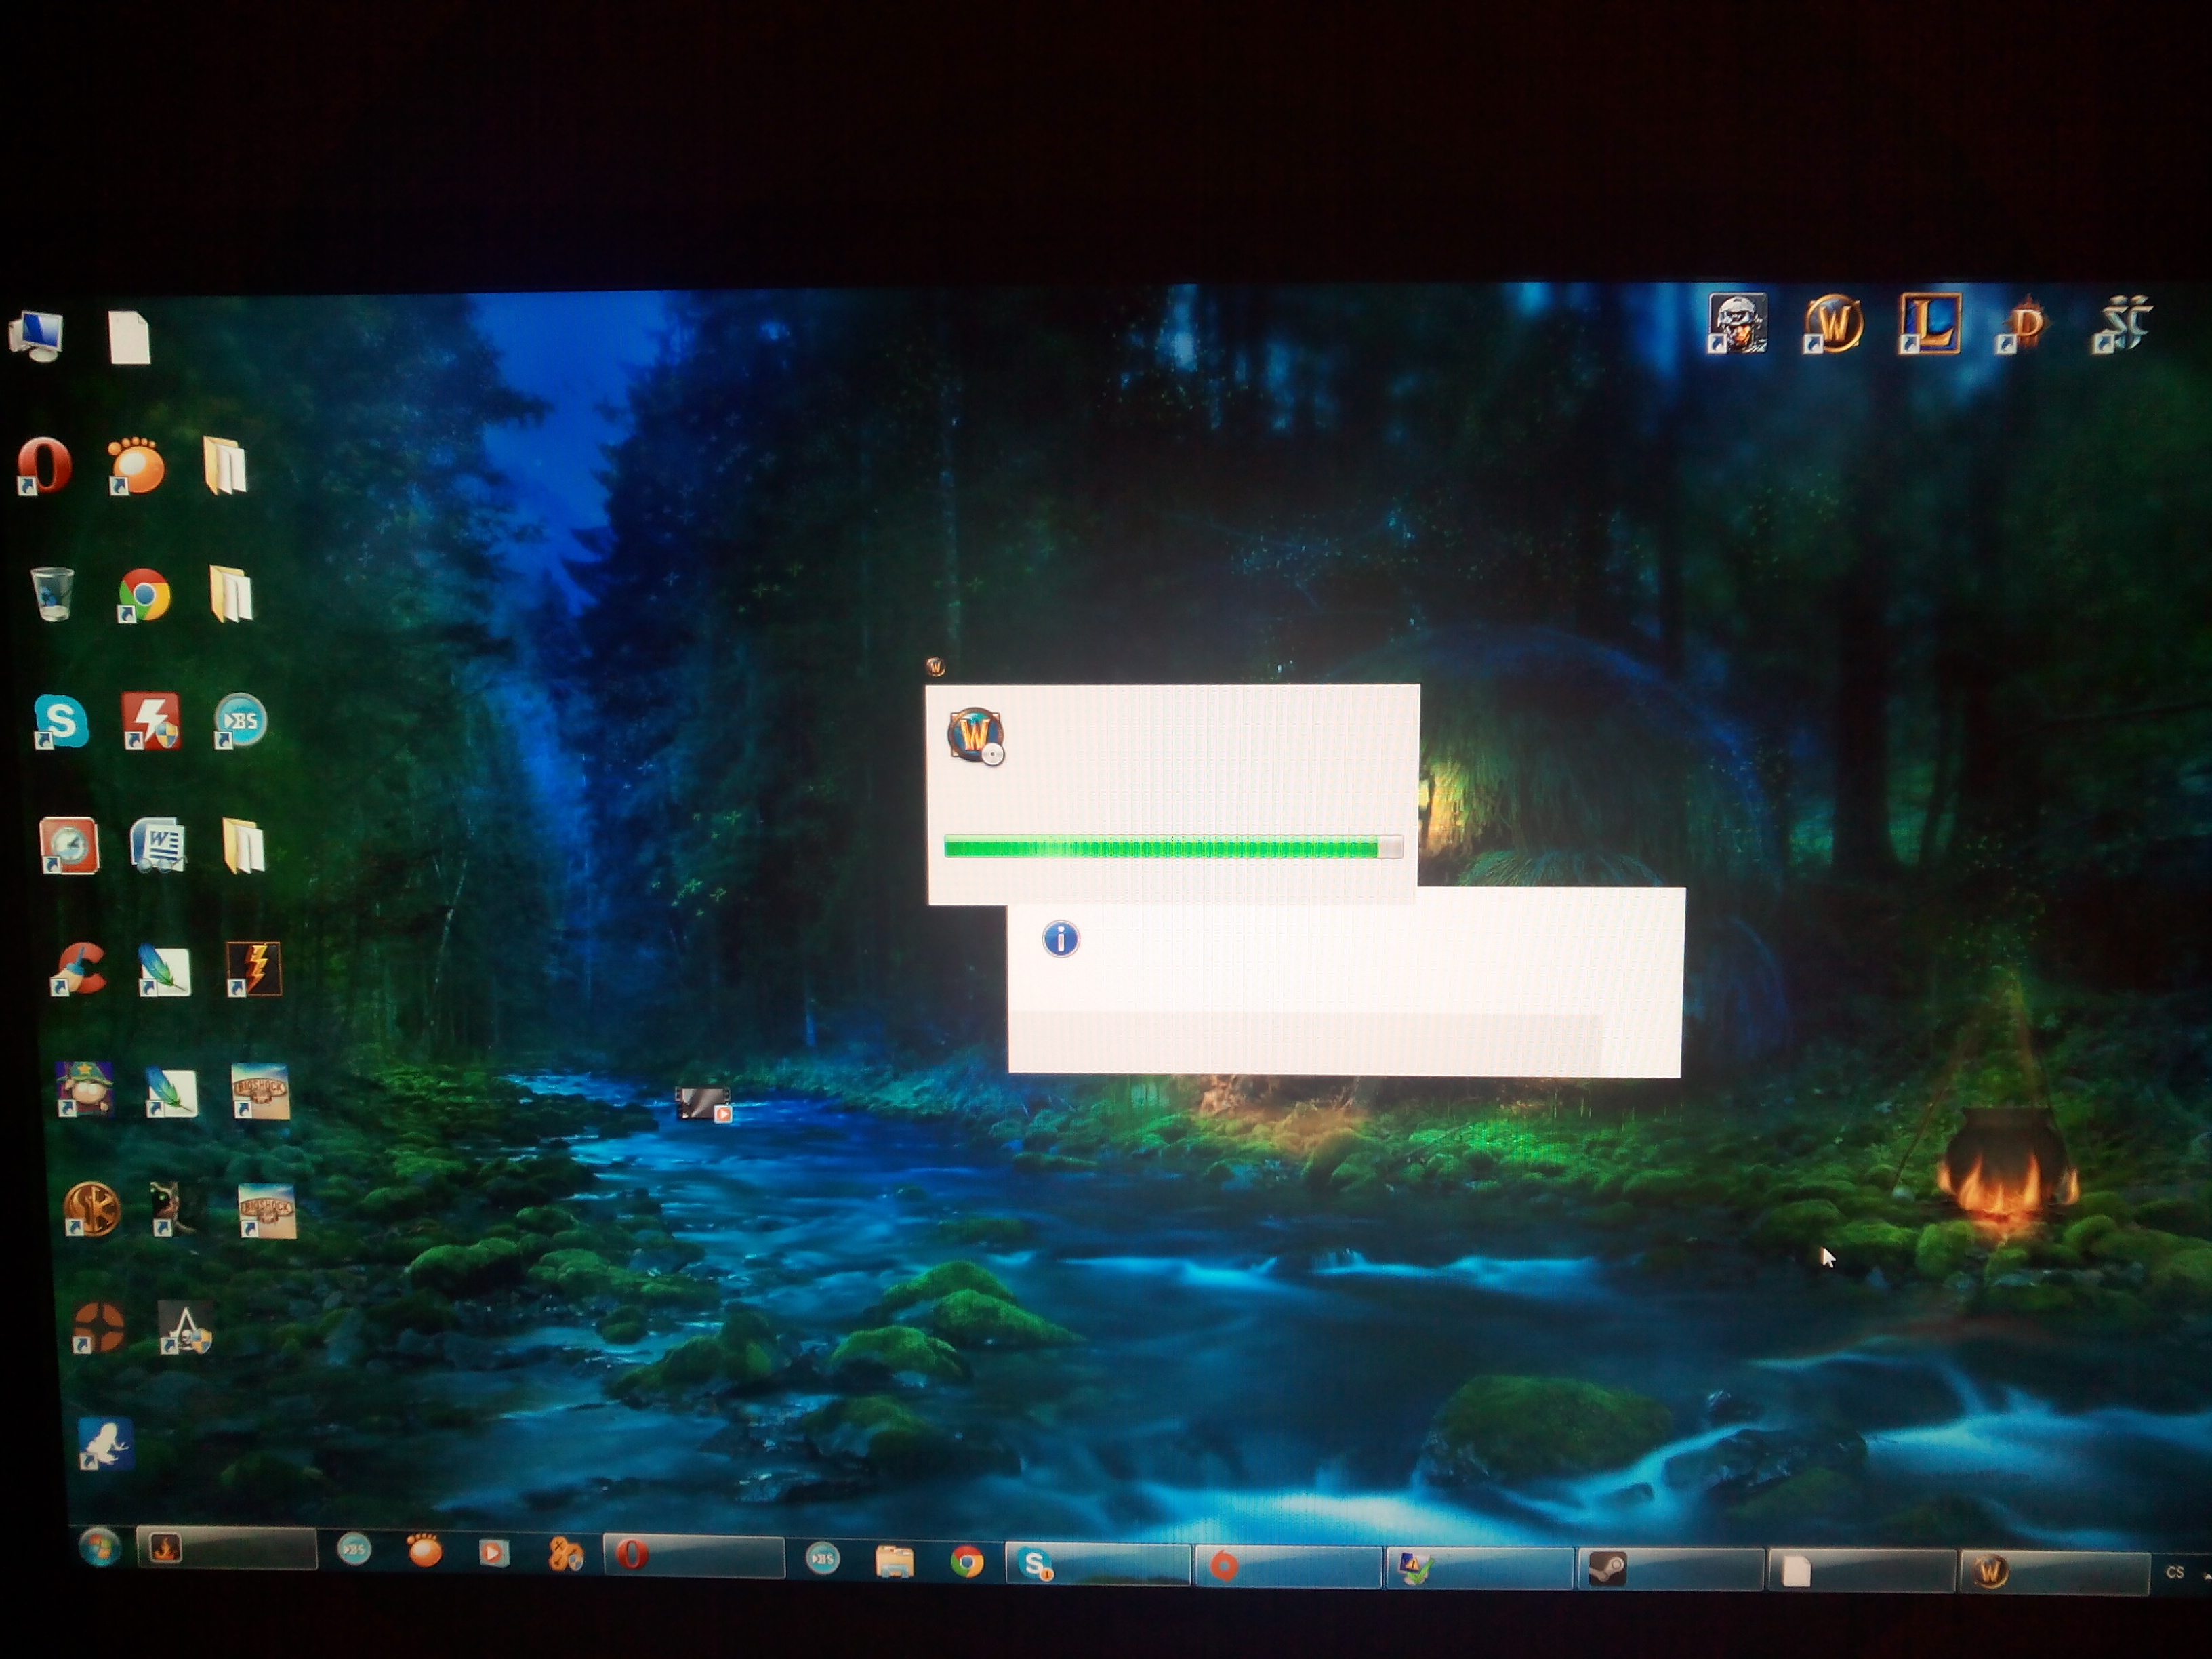Open the My Computer desktop icon
The image size is (2212, 1659).
tap(36, 335)
